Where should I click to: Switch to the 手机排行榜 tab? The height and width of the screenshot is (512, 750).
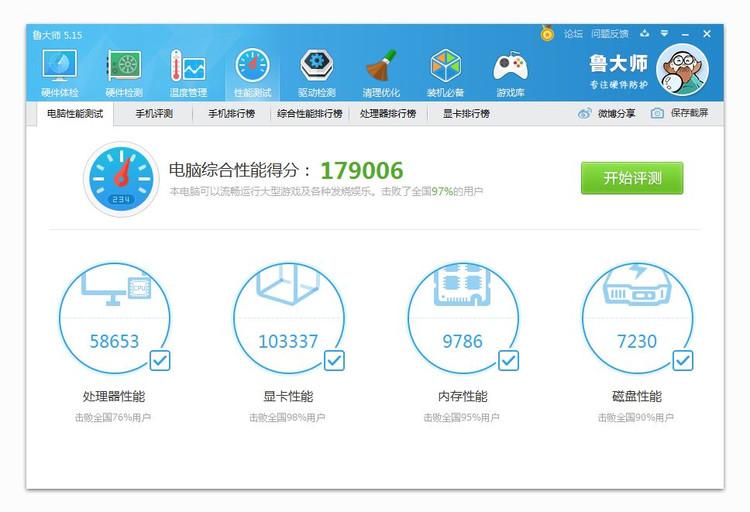[232, 114]
